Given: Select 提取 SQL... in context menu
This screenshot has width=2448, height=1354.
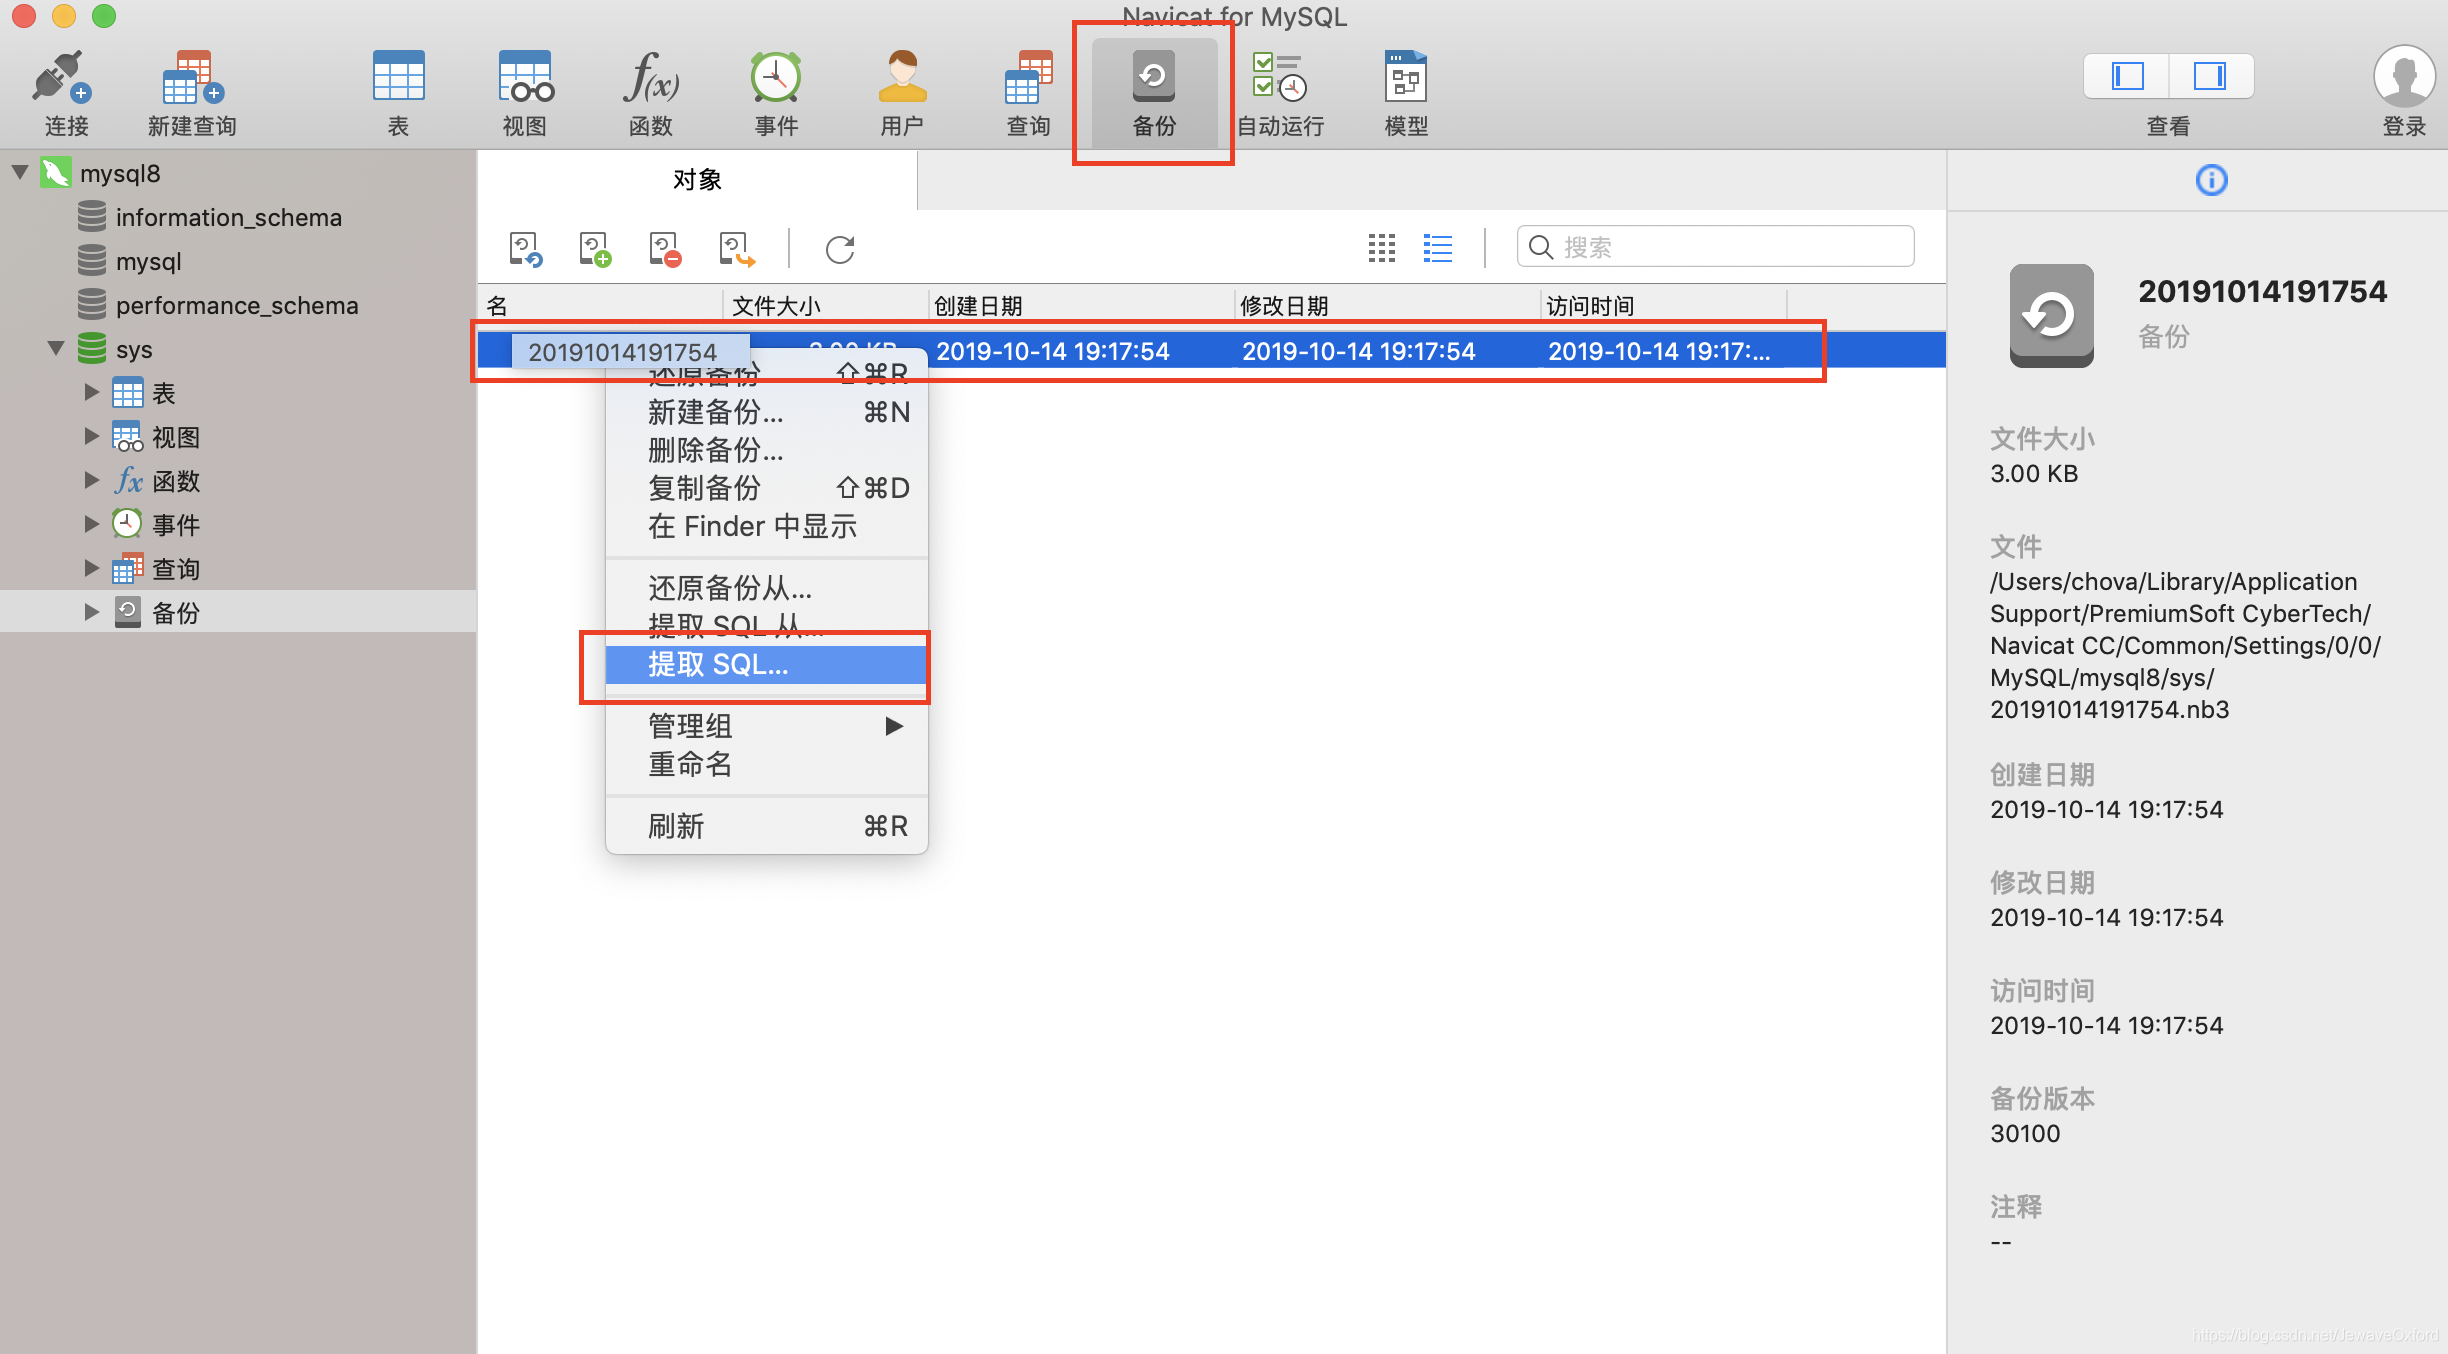Looking at the screenshot, I should point(718,664).
